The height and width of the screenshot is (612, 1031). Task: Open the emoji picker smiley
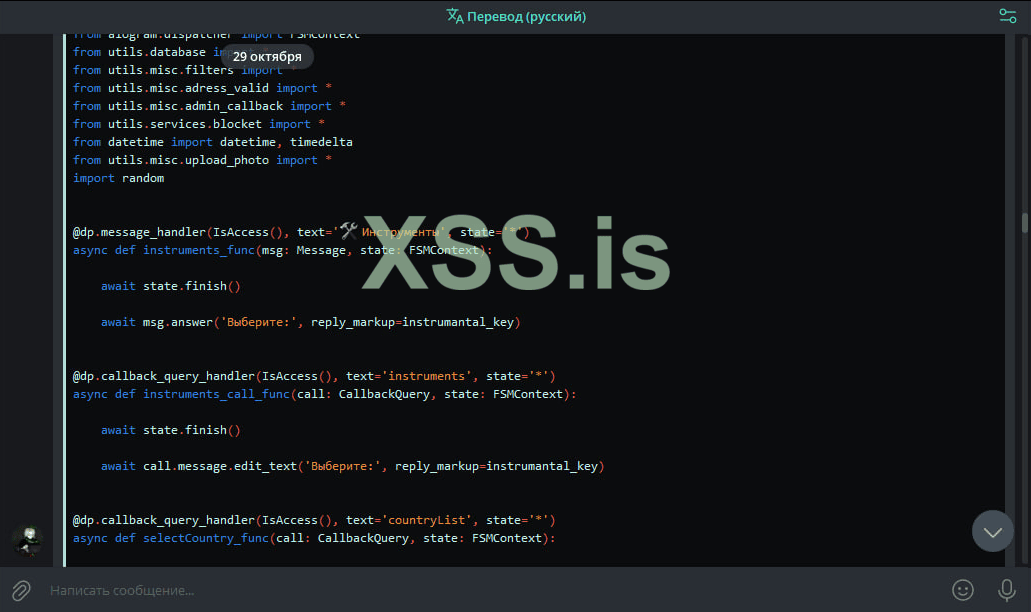963,590
